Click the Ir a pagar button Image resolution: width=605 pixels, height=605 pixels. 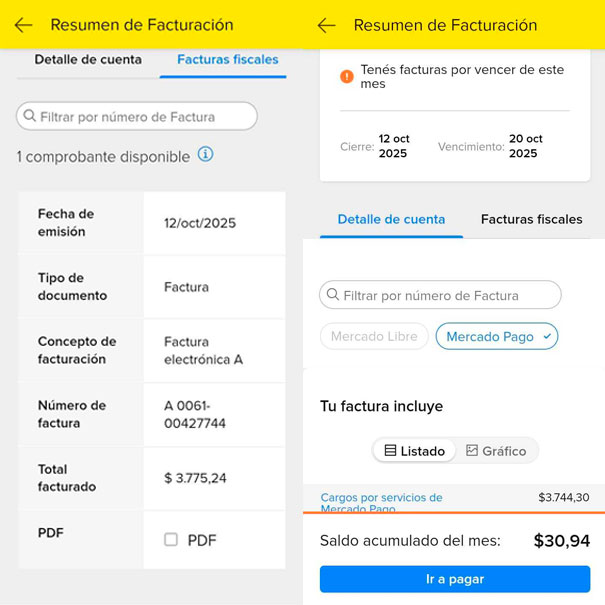click(x=455, y=579)
